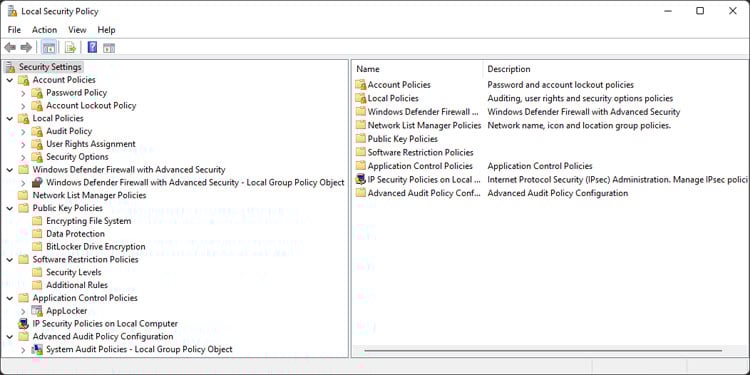Select Windows Defender Firewall with Advanced Security tree label

(x=129, y=170)
